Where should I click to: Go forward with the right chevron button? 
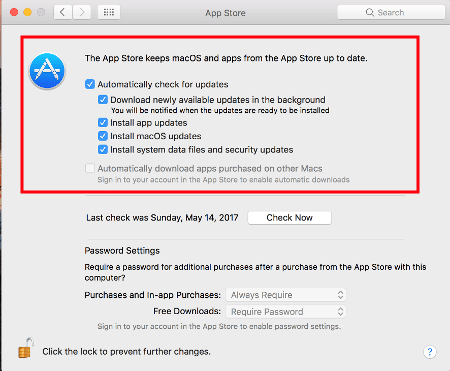pyautogui.click(x=82, y=13)
